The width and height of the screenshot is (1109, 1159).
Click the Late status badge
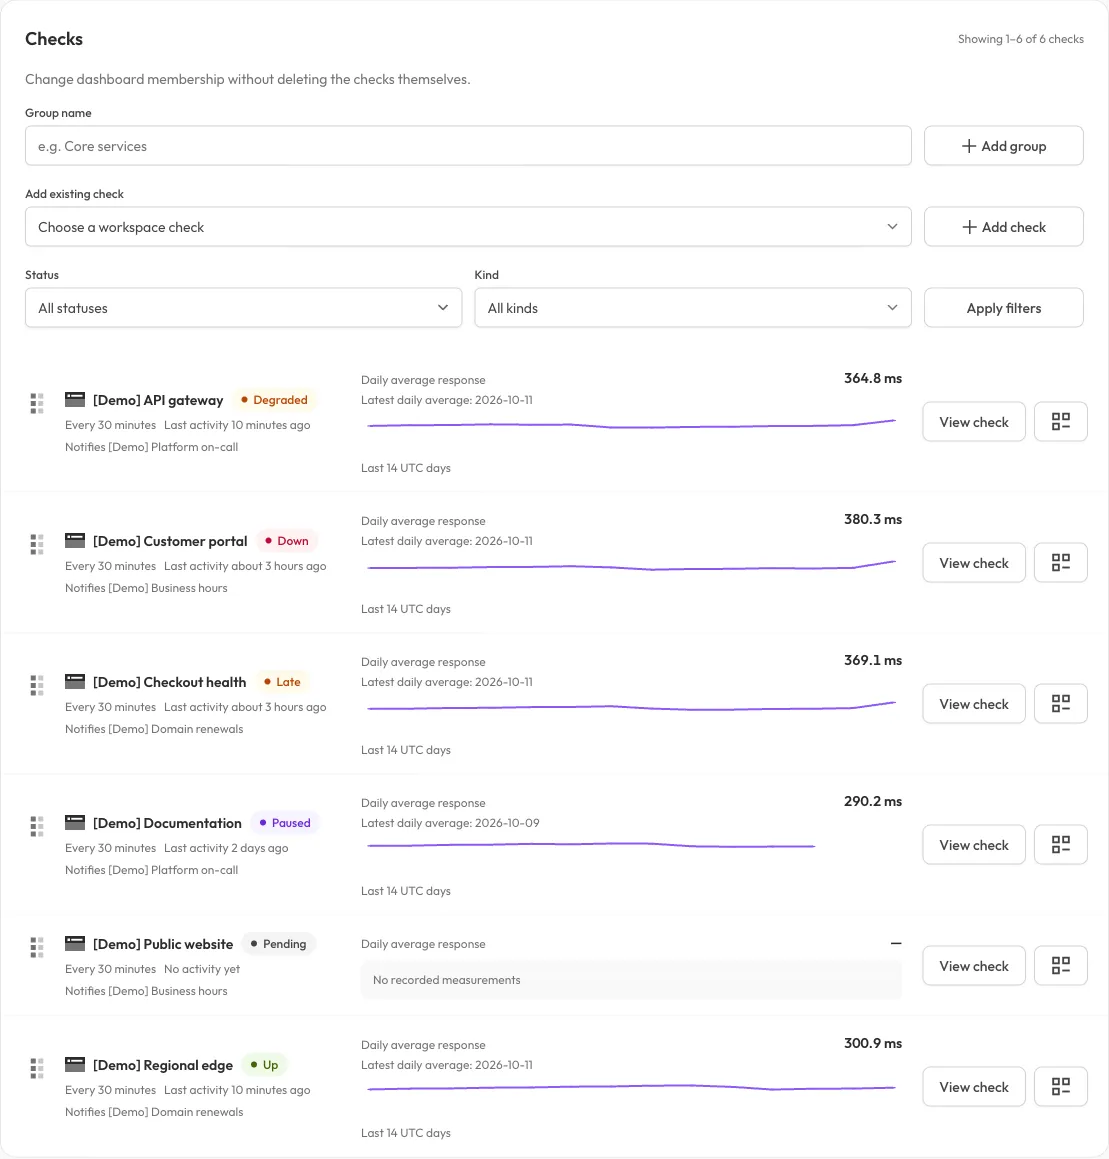(x=282, y=682)
